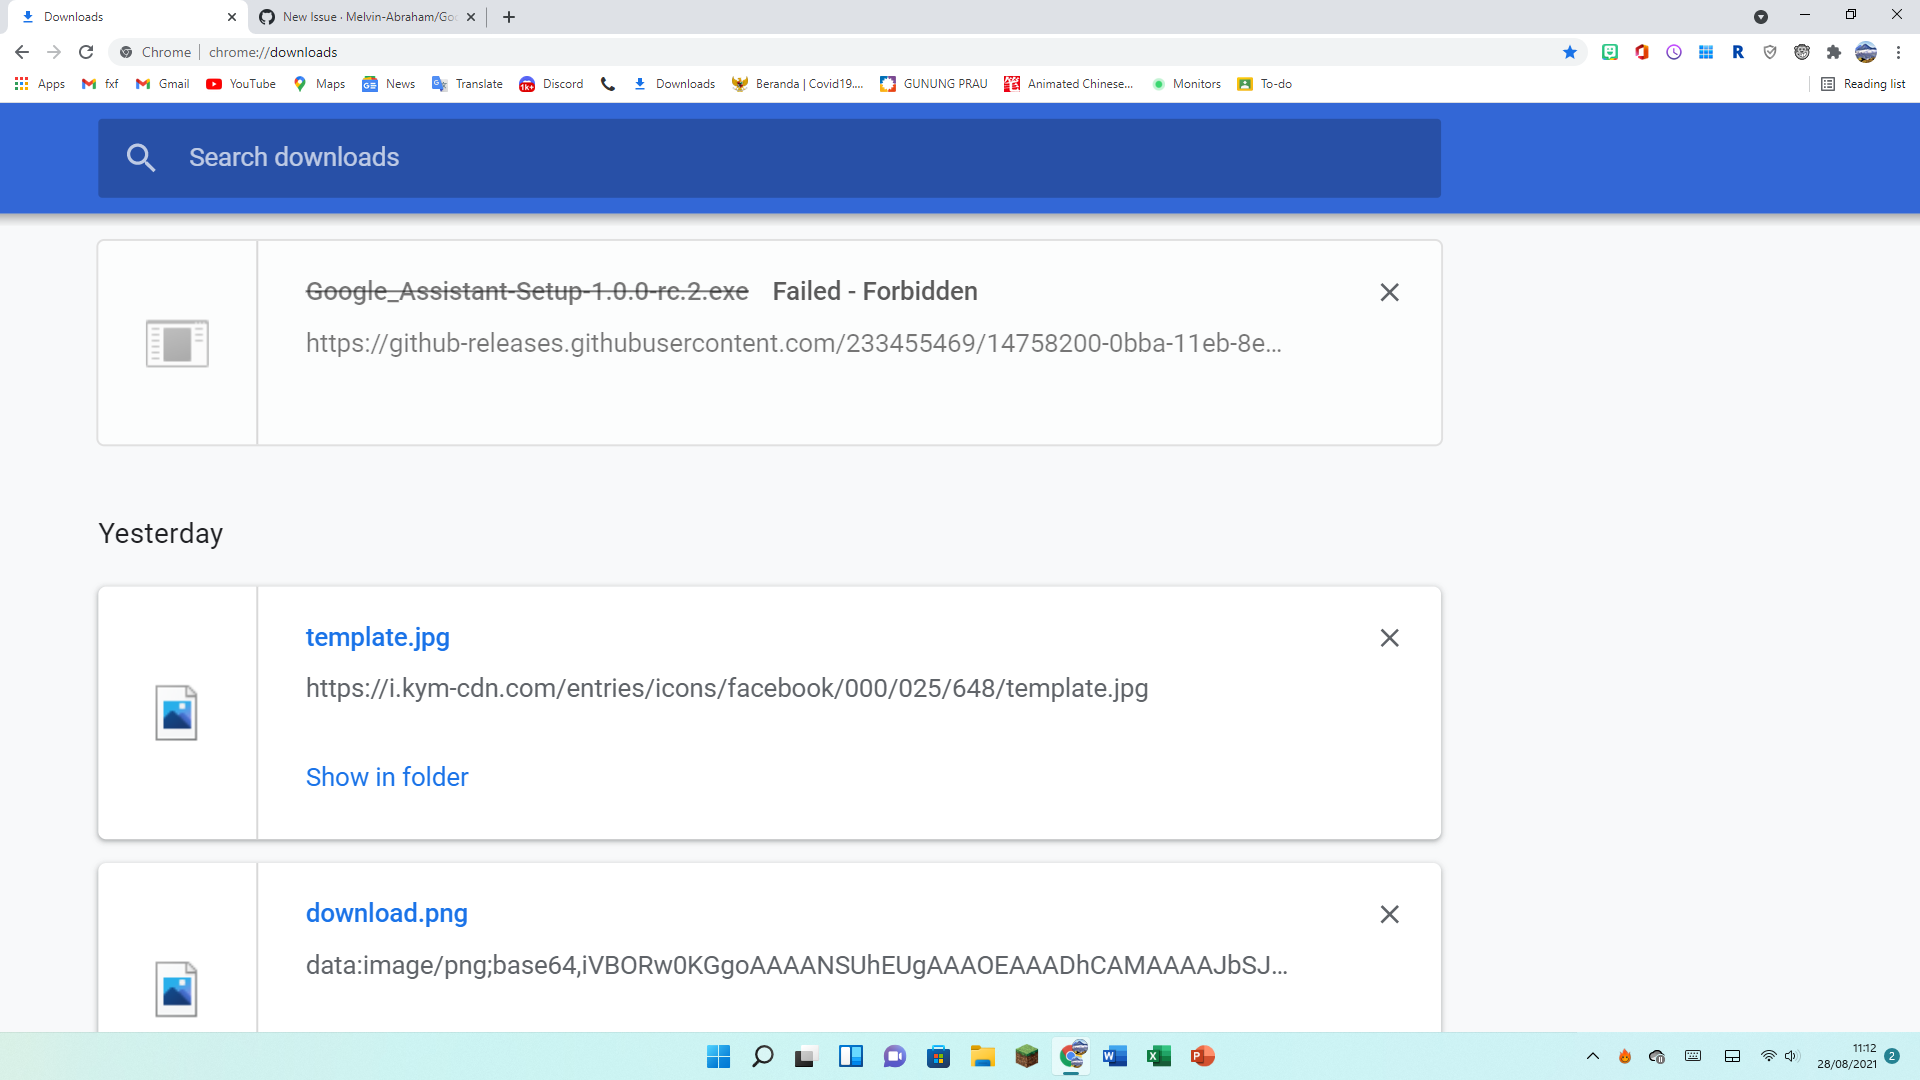Screen dimensions: 1920x1080
Task: Open the profile avatar in the toolbar
Action: (x=1866, y=52)
